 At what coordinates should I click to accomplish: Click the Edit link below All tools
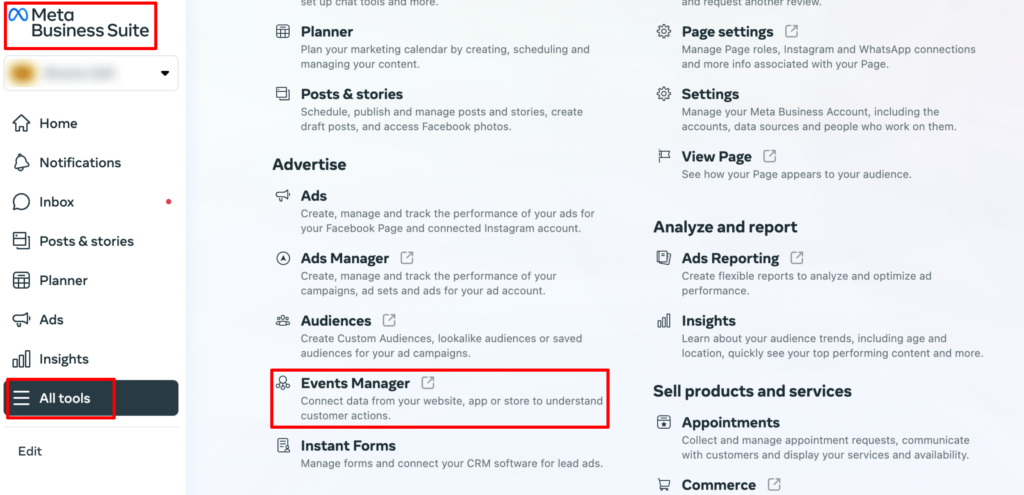30,451
